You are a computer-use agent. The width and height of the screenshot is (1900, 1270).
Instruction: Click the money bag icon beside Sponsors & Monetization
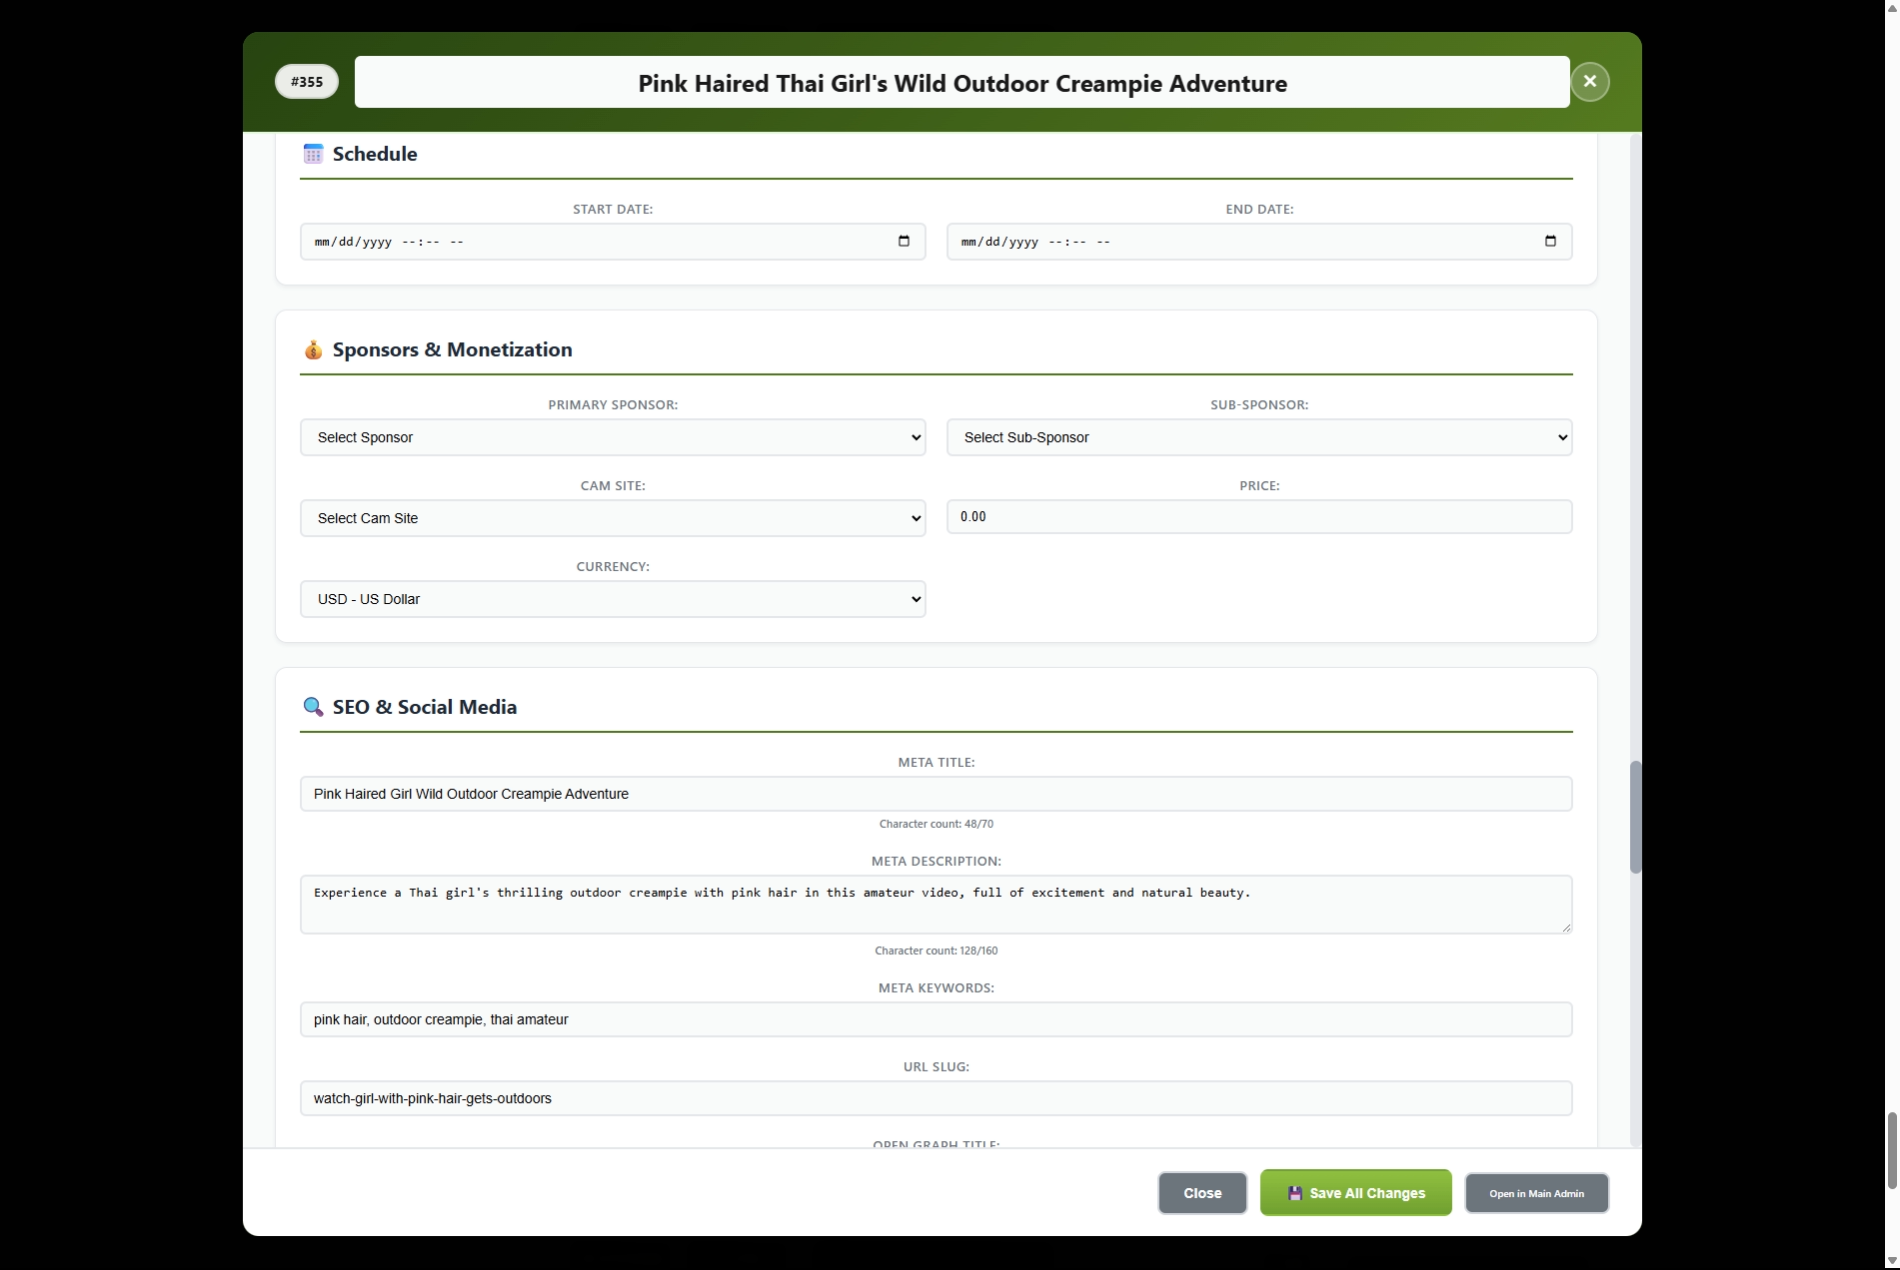312,350
